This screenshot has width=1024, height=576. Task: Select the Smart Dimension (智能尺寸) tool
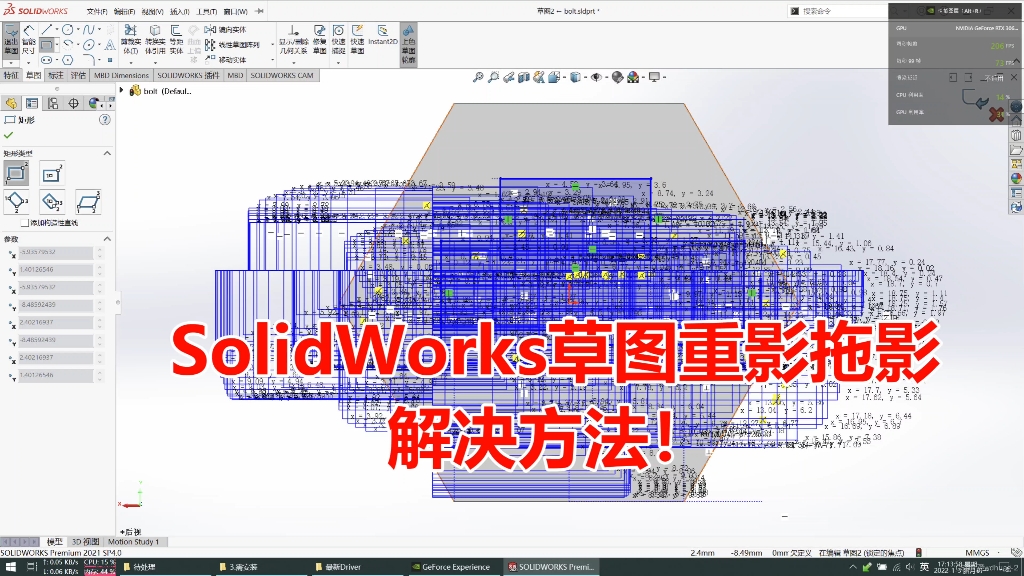coord(28,39)
